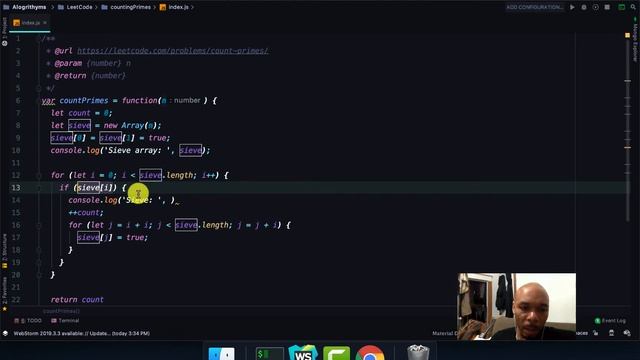Open the Project tool window stripe
Screen dimensions: 640x360
(x=4, y=32)
